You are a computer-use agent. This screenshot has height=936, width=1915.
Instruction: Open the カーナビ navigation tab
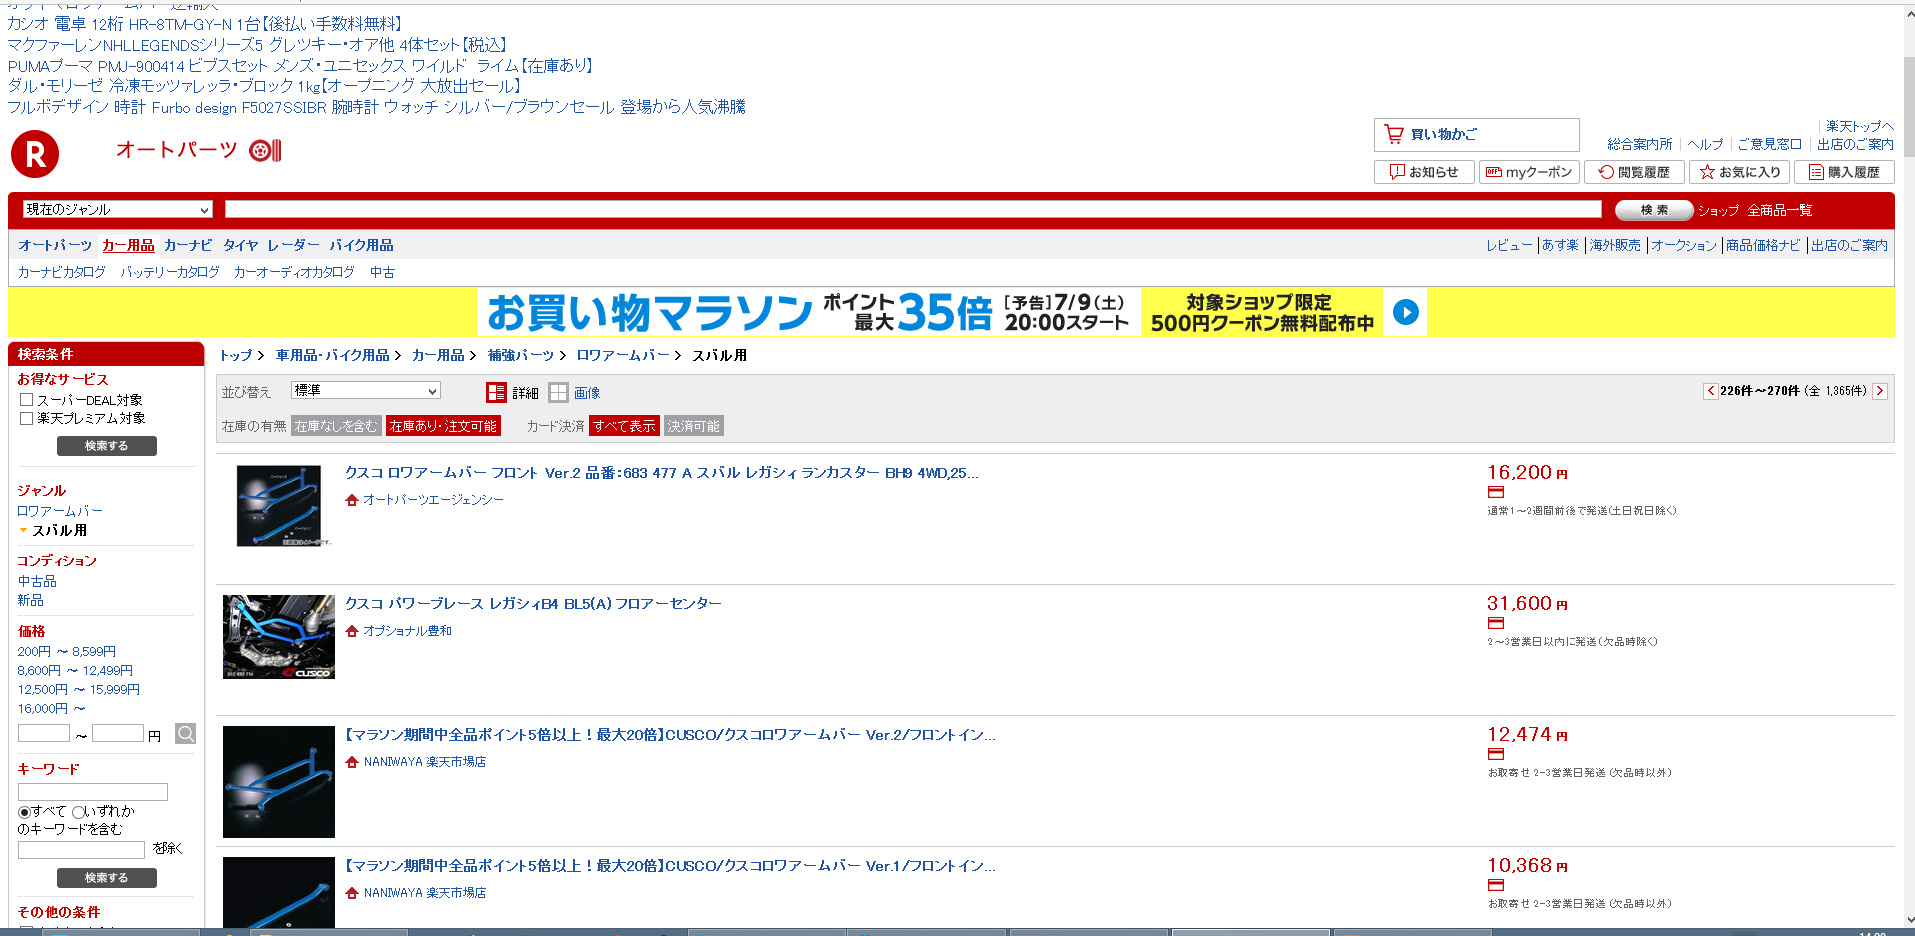pos(187,245)
